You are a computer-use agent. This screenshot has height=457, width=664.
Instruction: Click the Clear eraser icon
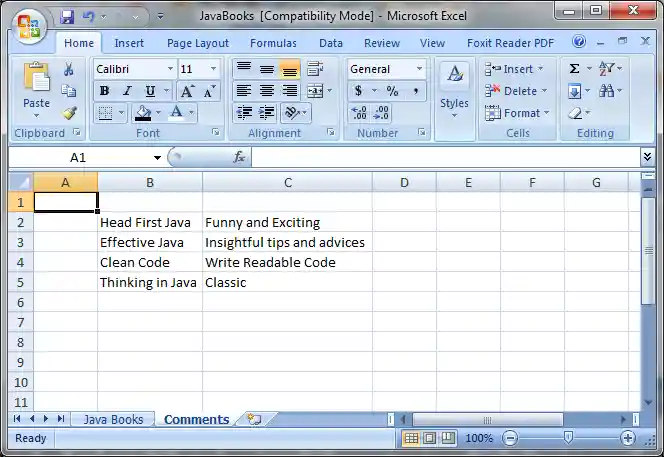(x=575, y=113)
